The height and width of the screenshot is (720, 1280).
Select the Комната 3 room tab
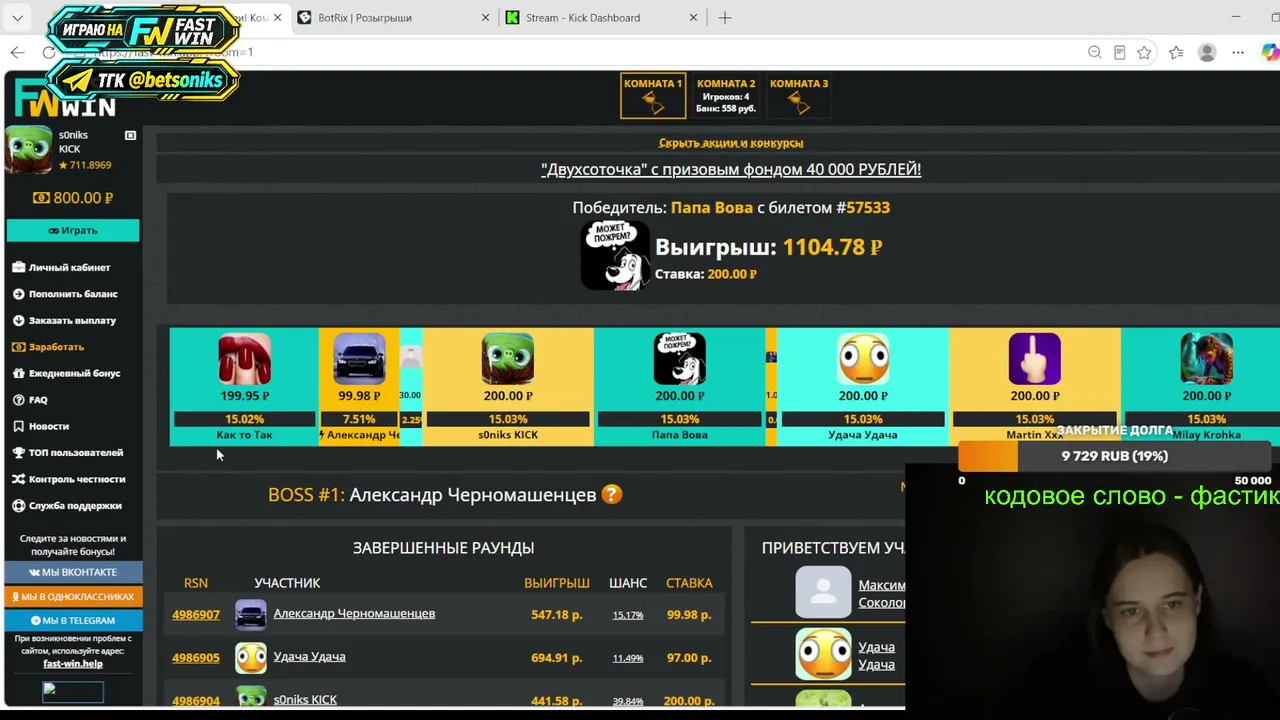click(x=799, y=96)
